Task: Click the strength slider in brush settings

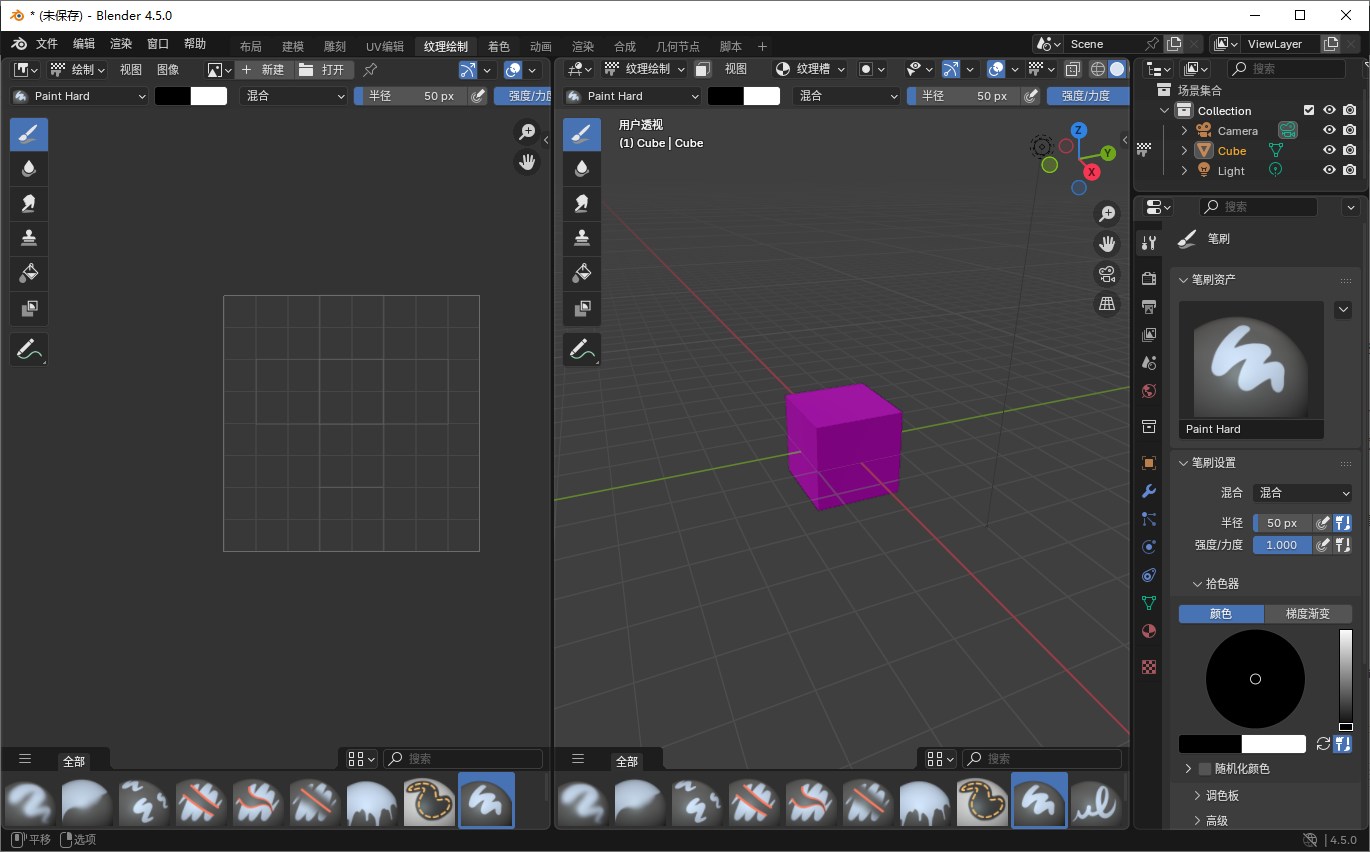Action: [1282, 545]
